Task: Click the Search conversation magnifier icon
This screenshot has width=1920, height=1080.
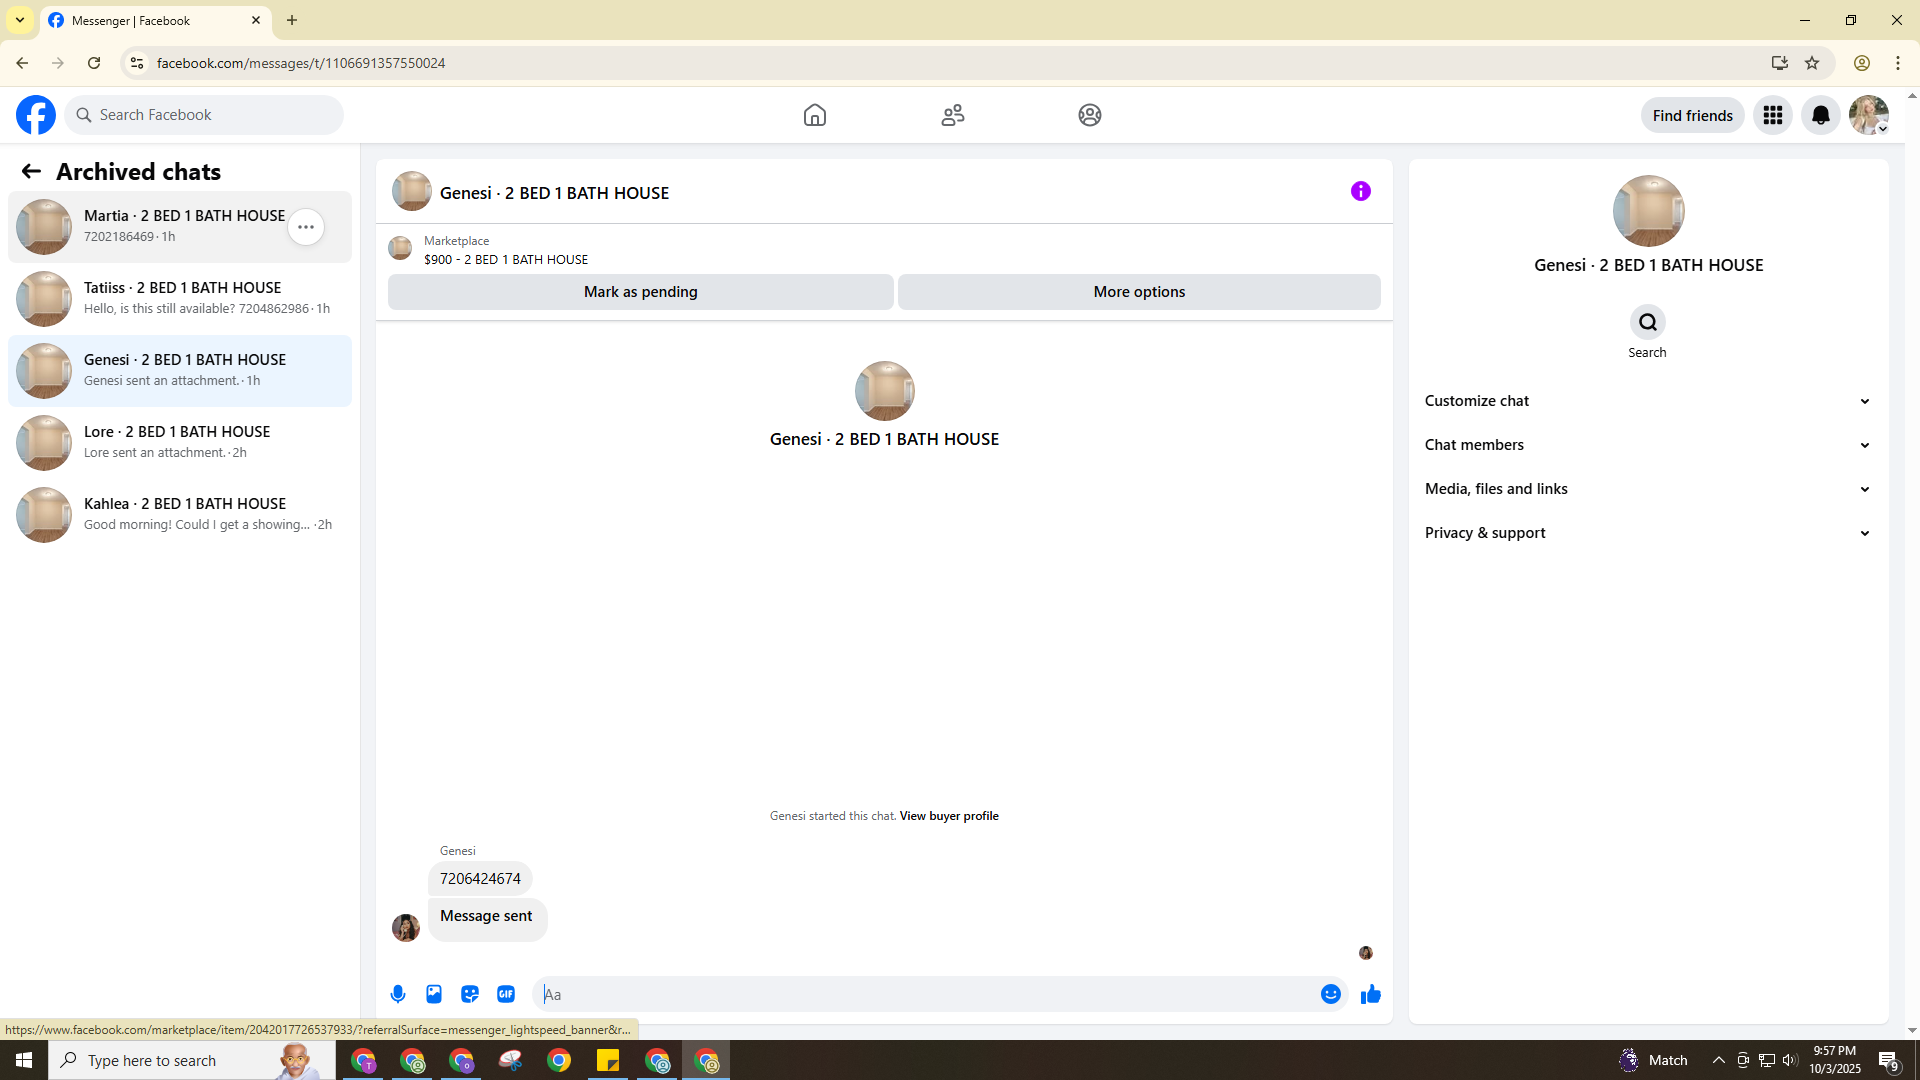Action: point(1648,322)
